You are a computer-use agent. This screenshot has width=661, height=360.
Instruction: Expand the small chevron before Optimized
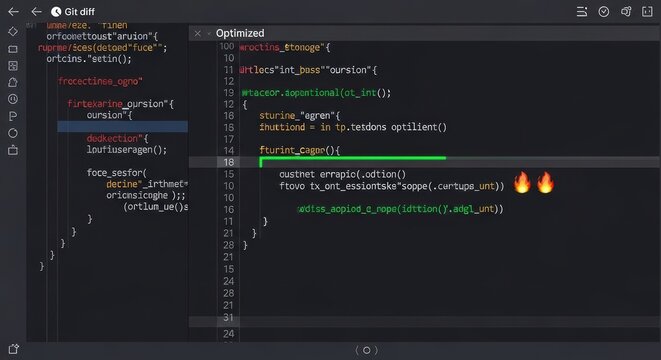(209, 33)
